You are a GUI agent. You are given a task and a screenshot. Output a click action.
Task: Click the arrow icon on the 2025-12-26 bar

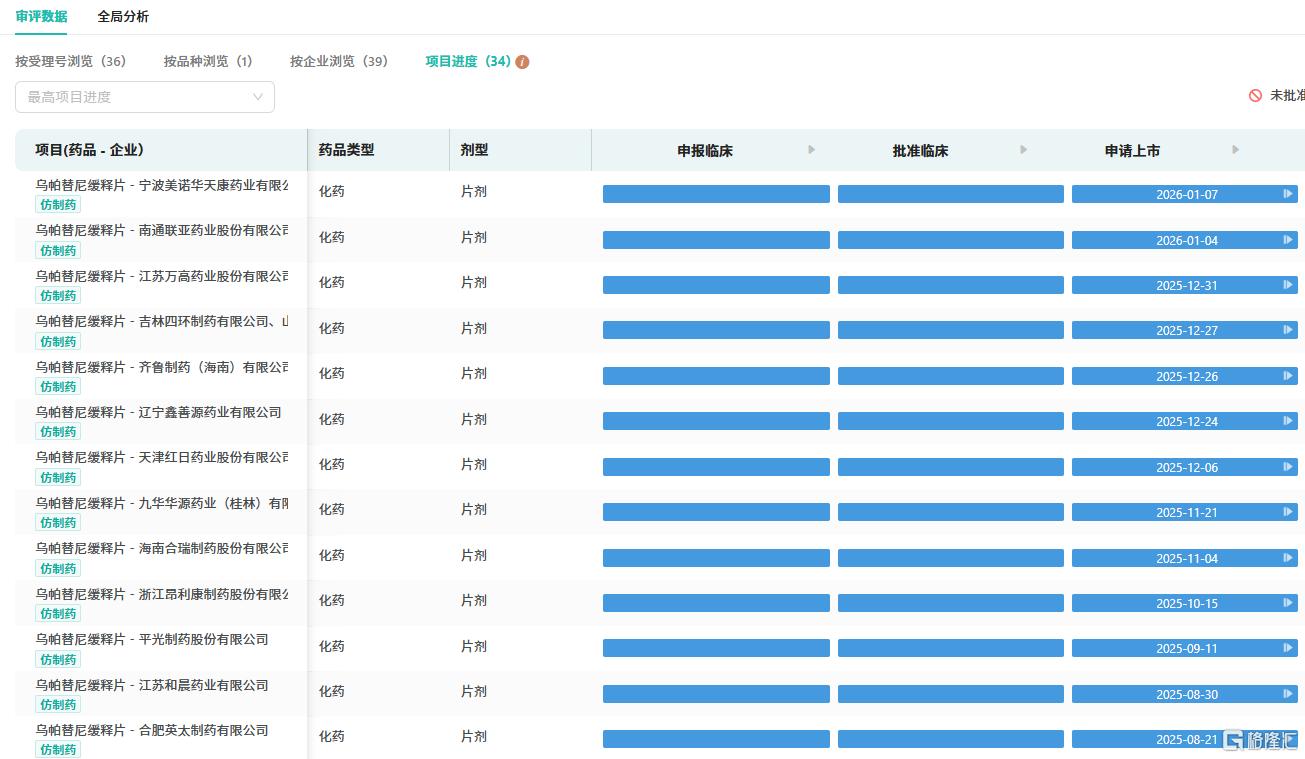point(1288,376)
